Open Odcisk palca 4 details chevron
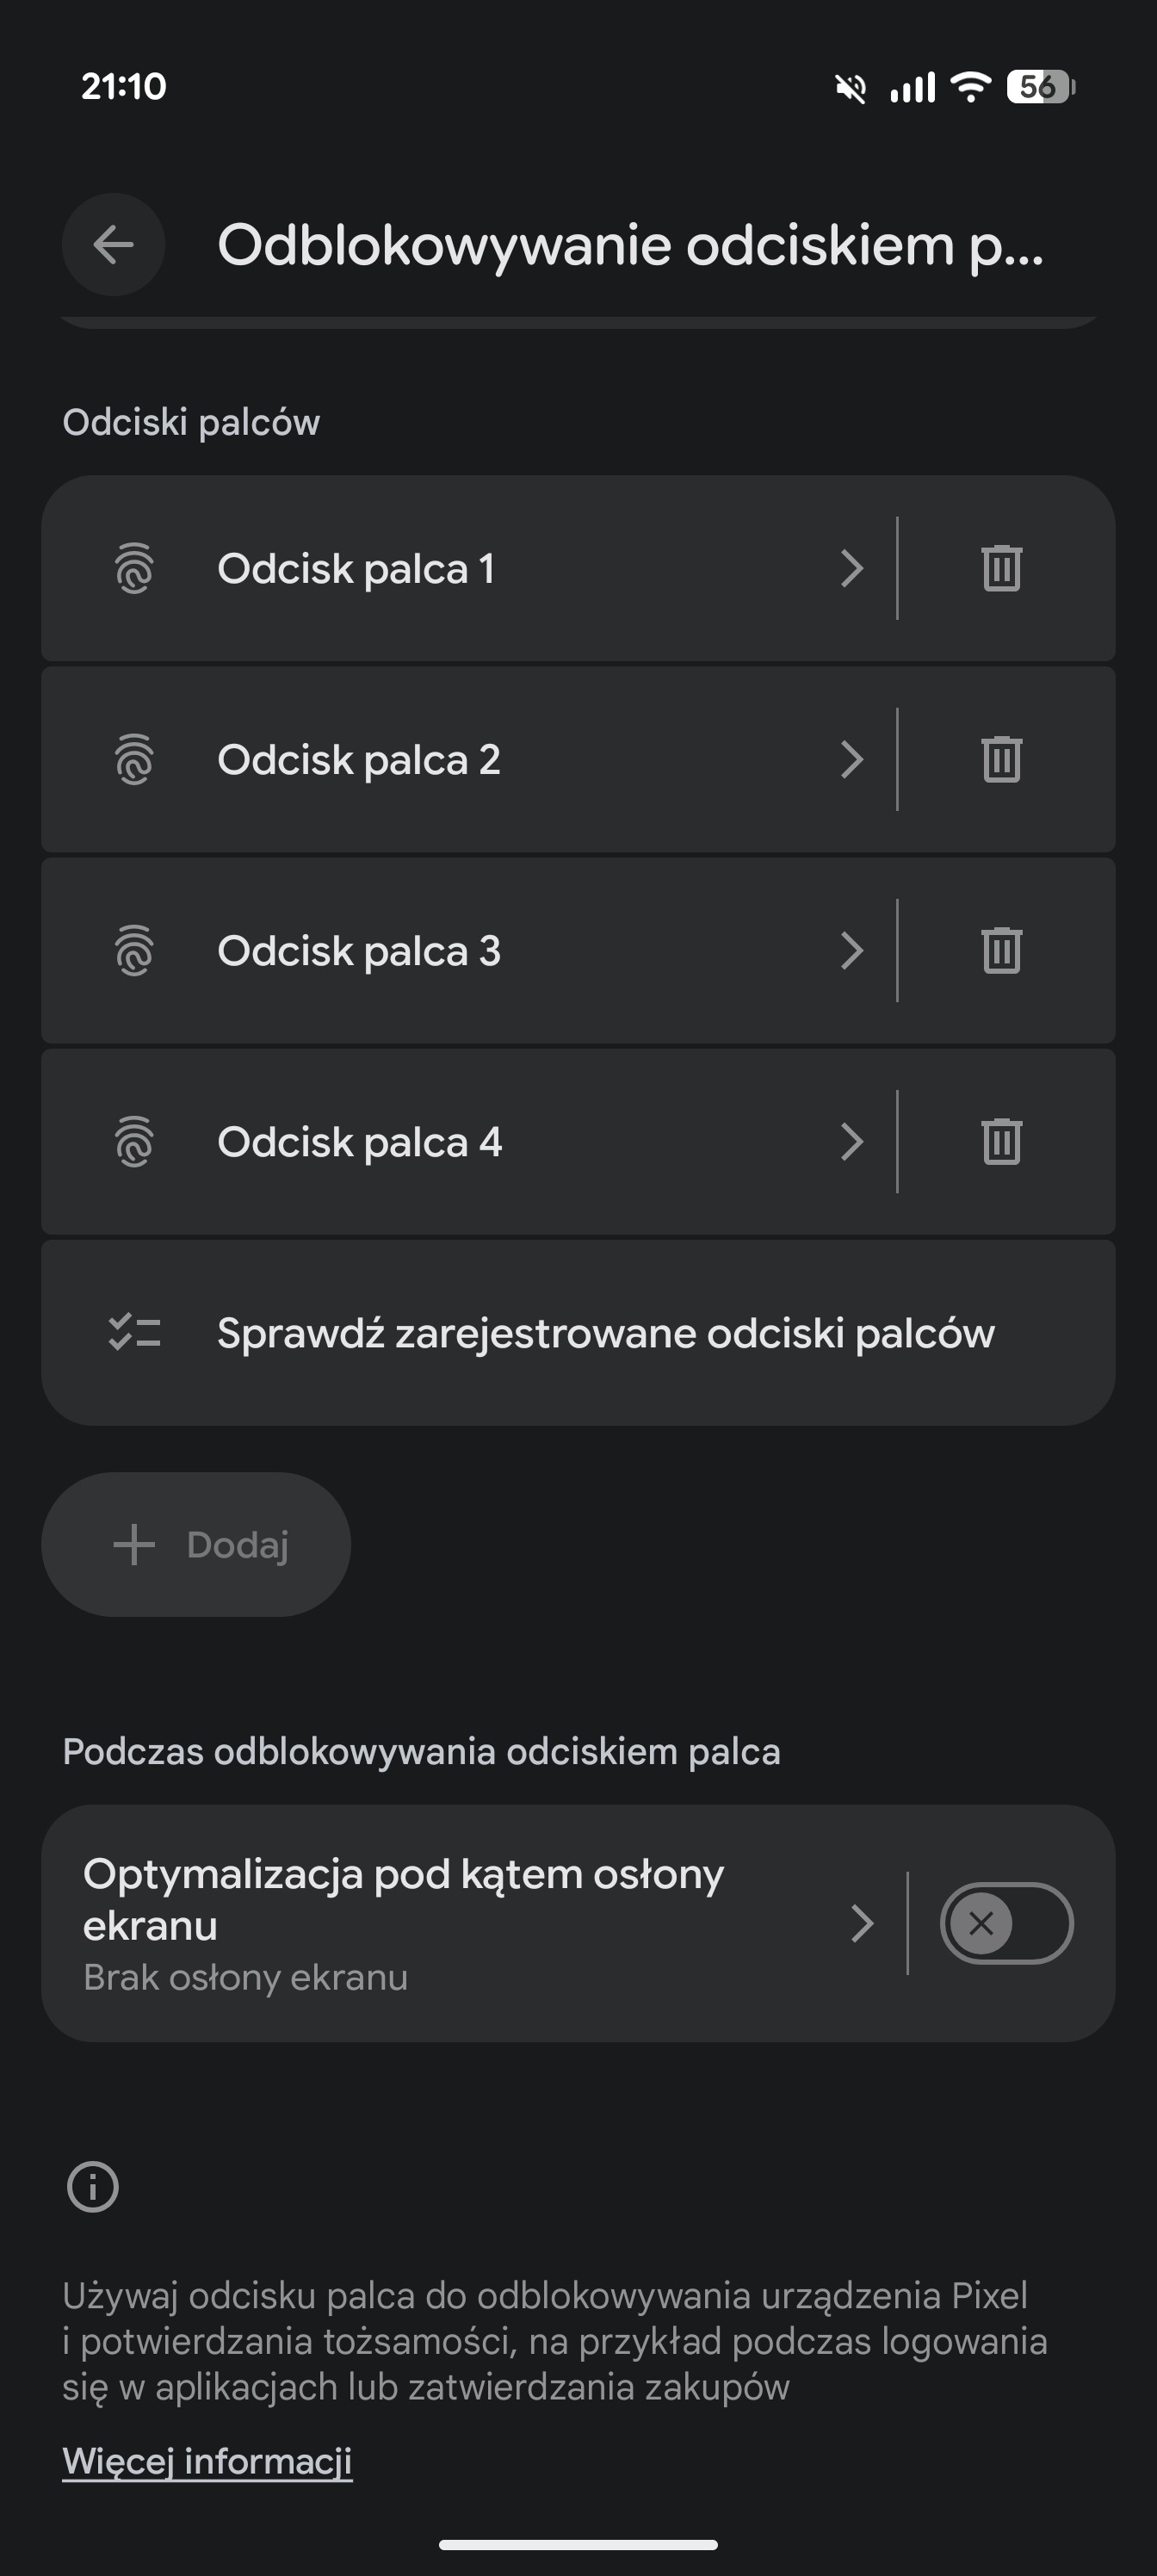 point(851,1142)
